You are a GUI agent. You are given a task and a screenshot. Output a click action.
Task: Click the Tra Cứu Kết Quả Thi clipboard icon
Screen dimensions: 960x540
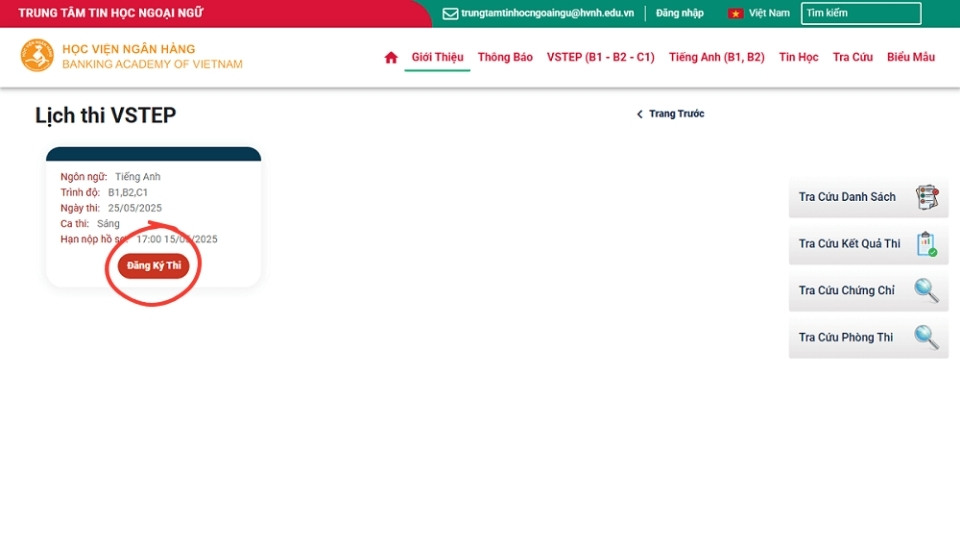(x=927, y=244)
